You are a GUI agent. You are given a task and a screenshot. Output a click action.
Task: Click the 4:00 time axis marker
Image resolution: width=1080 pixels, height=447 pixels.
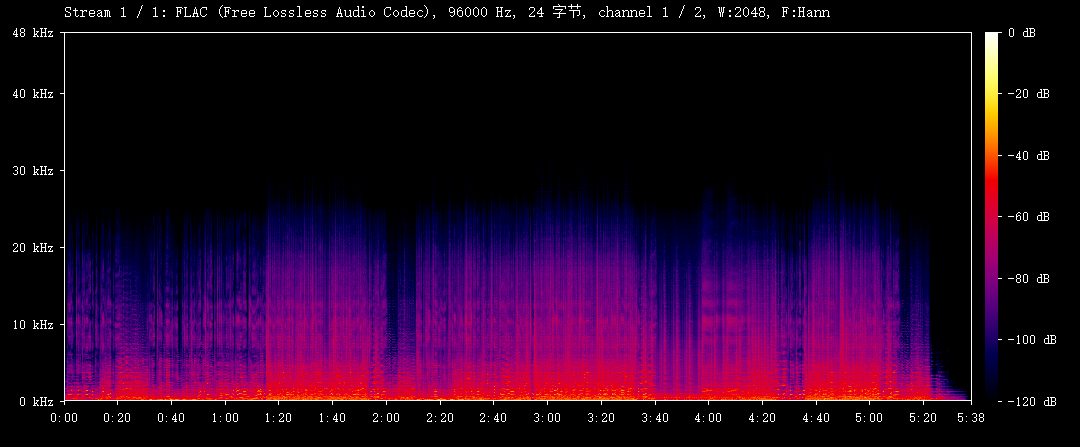coord(708,417)
